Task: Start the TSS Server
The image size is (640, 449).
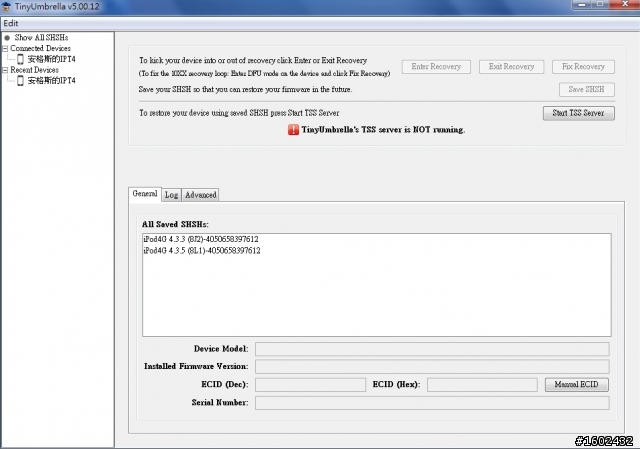Action: 578,113
